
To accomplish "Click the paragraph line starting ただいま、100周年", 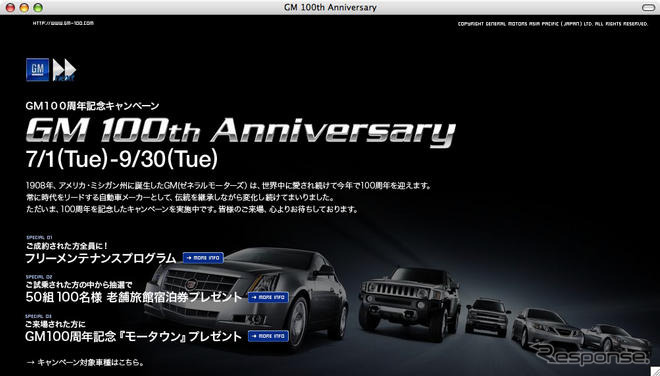I will coord(192,209).
